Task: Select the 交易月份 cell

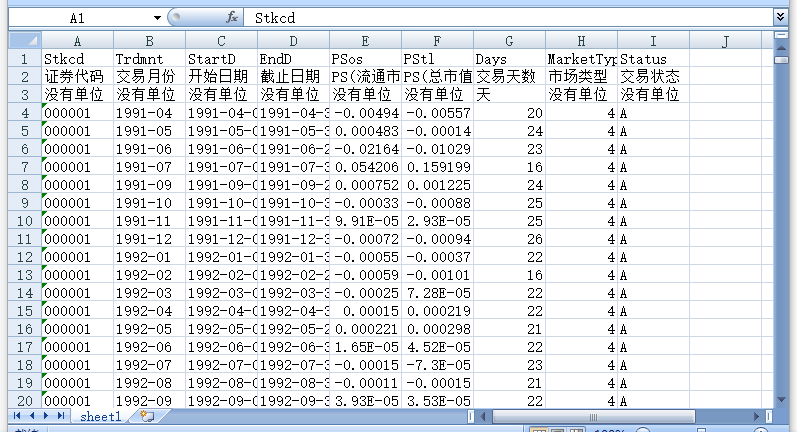Action: pyautogui.click(x=149, y=77)
